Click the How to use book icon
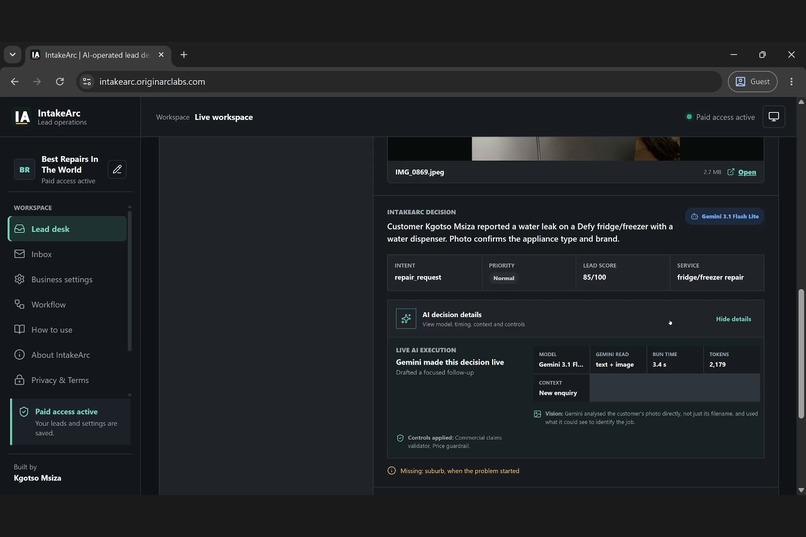806x537 pixels. pyautogui.click(x=20, y=329)
